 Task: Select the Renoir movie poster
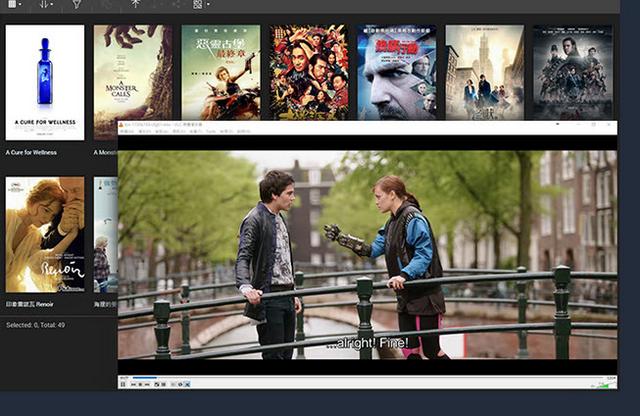[45, 234]
